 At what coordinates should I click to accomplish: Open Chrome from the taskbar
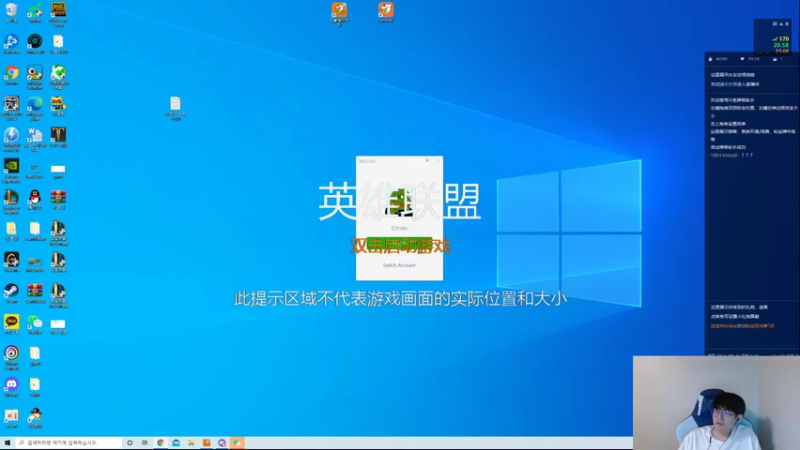click(x=161, y=443)
